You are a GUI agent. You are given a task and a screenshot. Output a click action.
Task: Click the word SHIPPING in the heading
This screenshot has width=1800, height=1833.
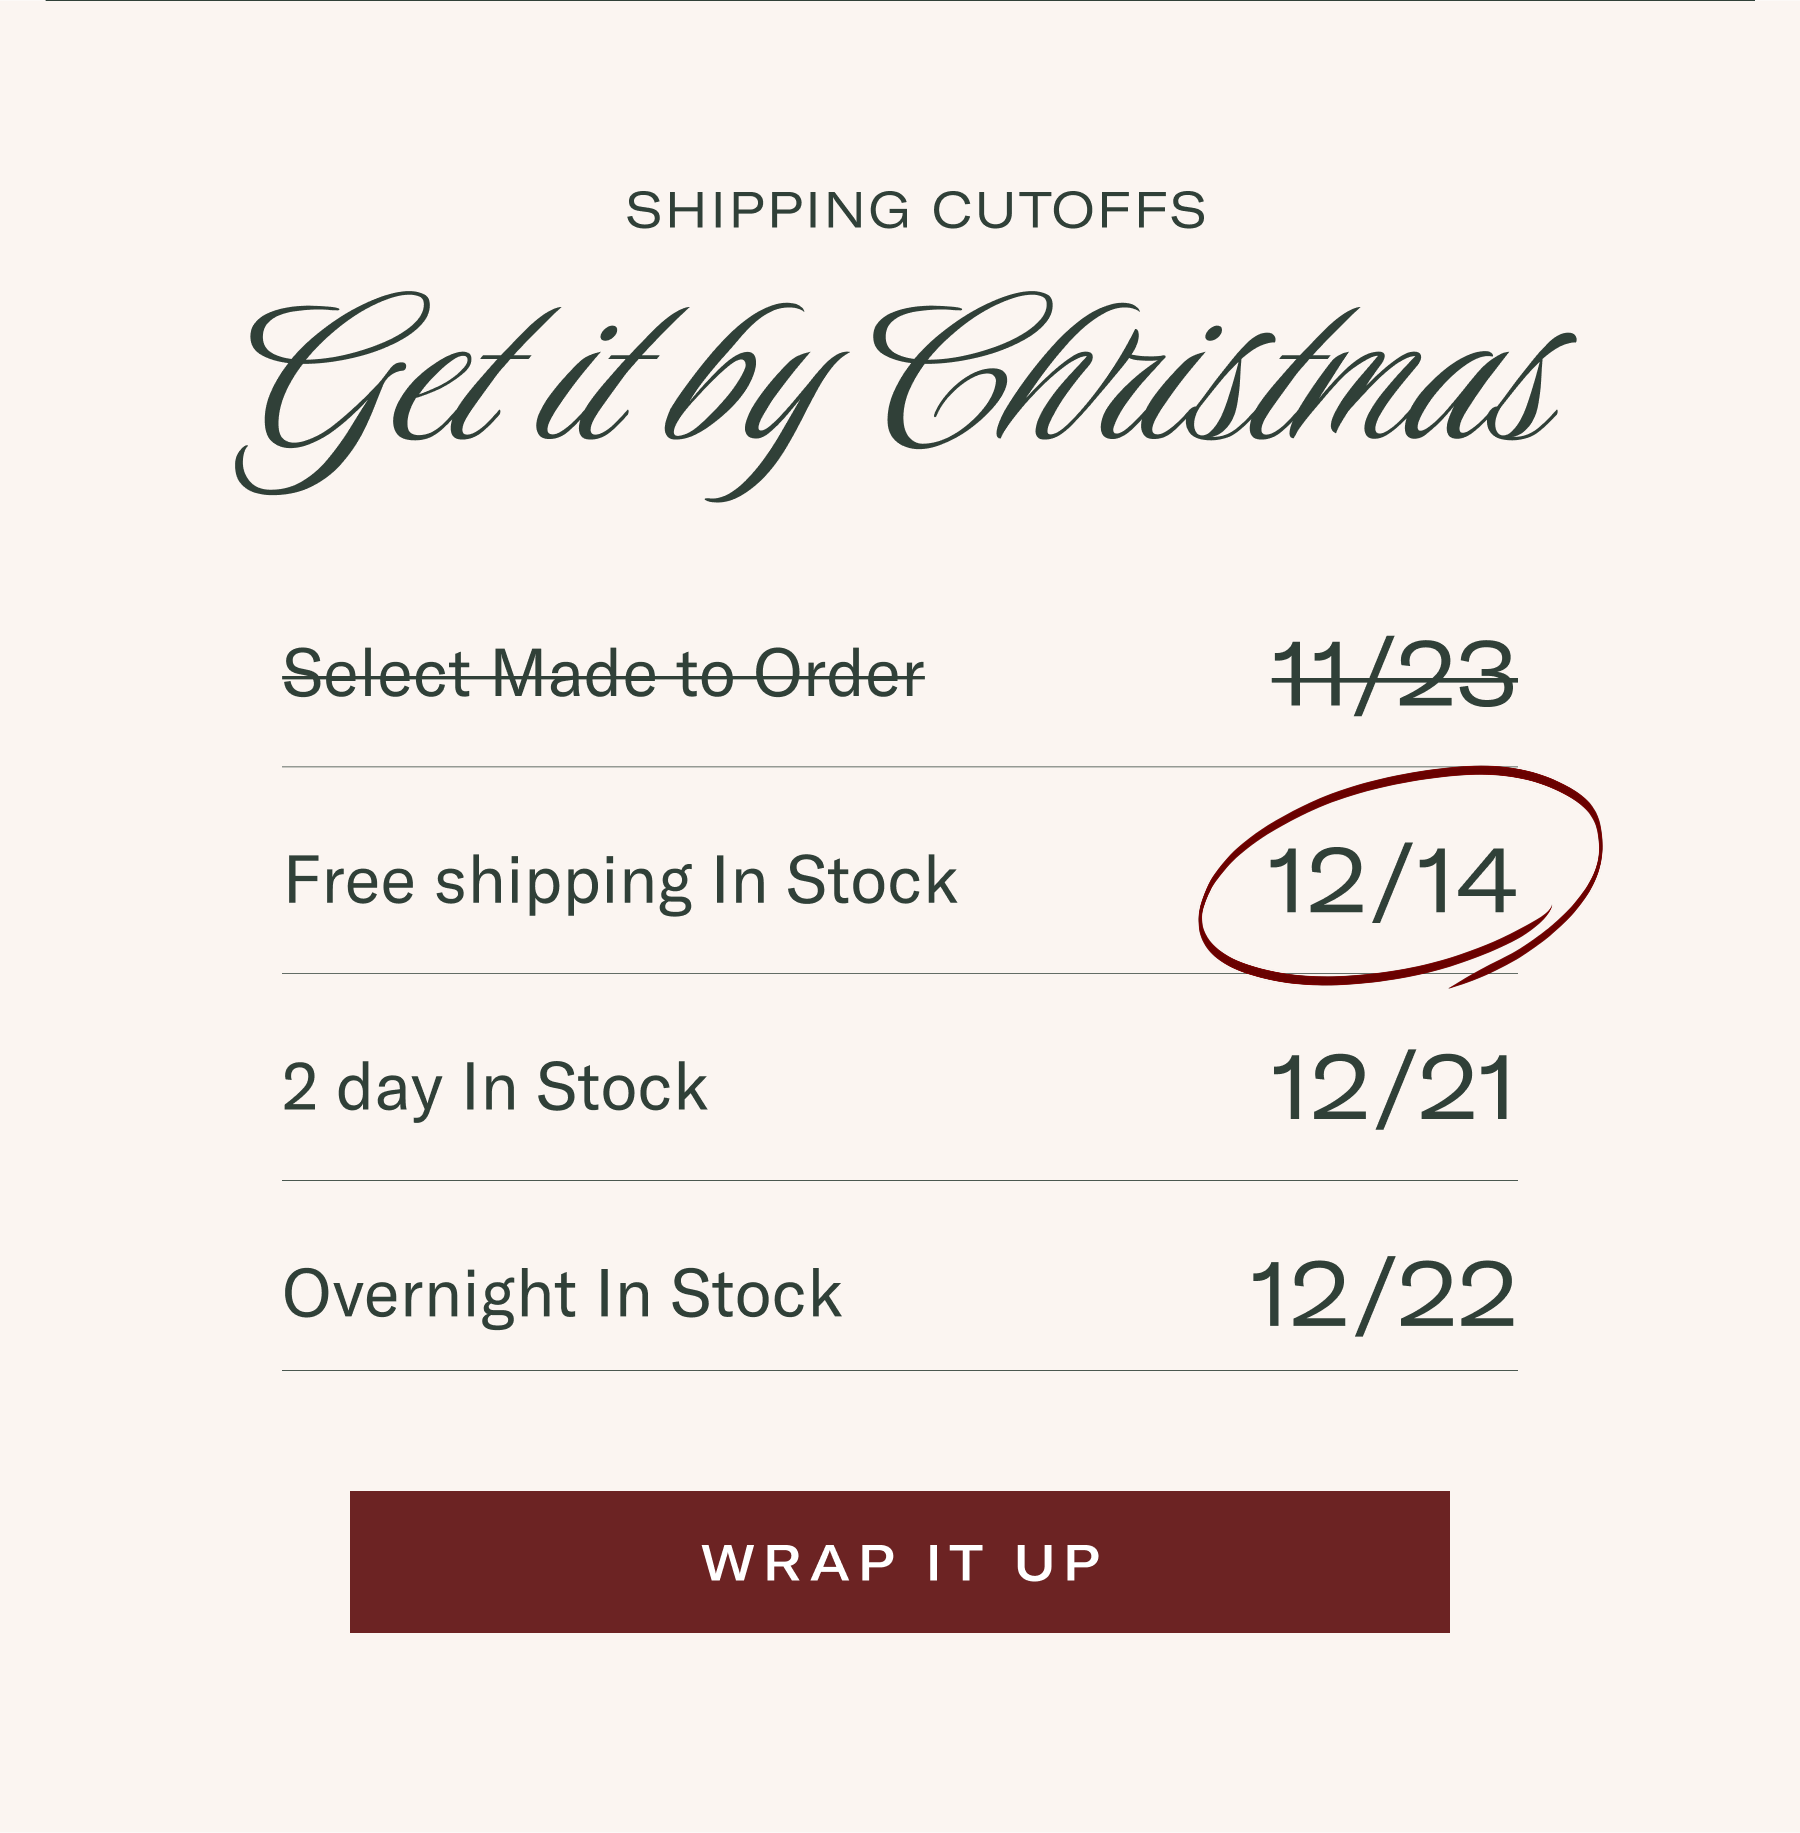[768, 211]
